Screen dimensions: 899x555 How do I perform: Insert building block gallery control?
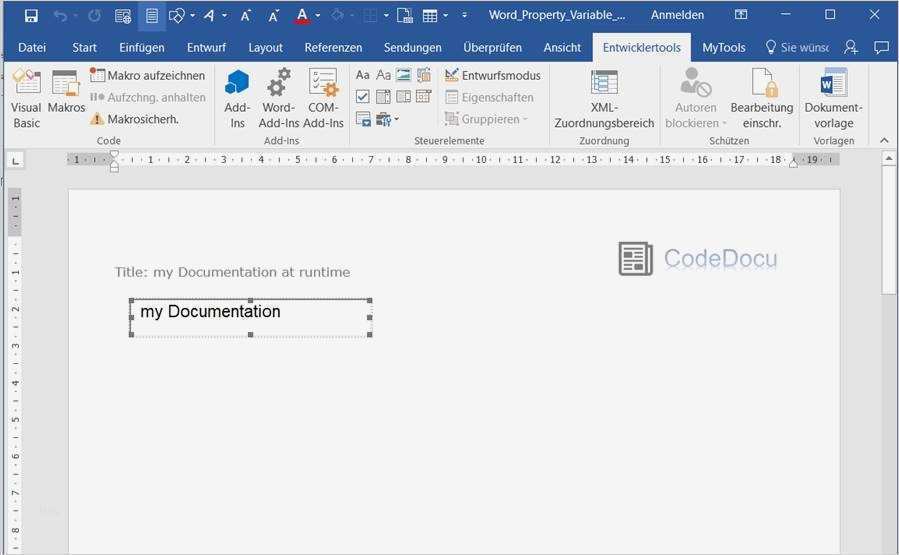[424, 75]
